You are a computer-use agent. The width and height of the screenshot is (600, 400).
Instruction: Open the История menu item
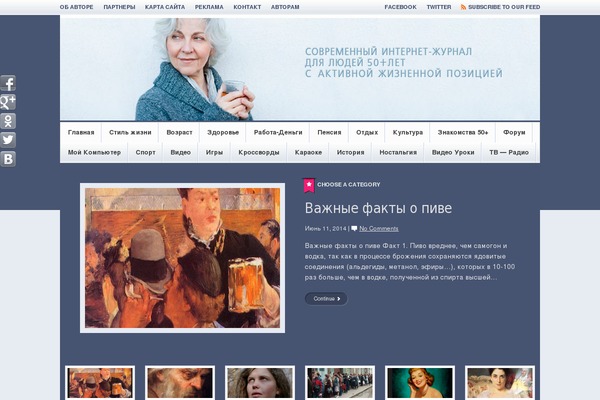[351, 152]
